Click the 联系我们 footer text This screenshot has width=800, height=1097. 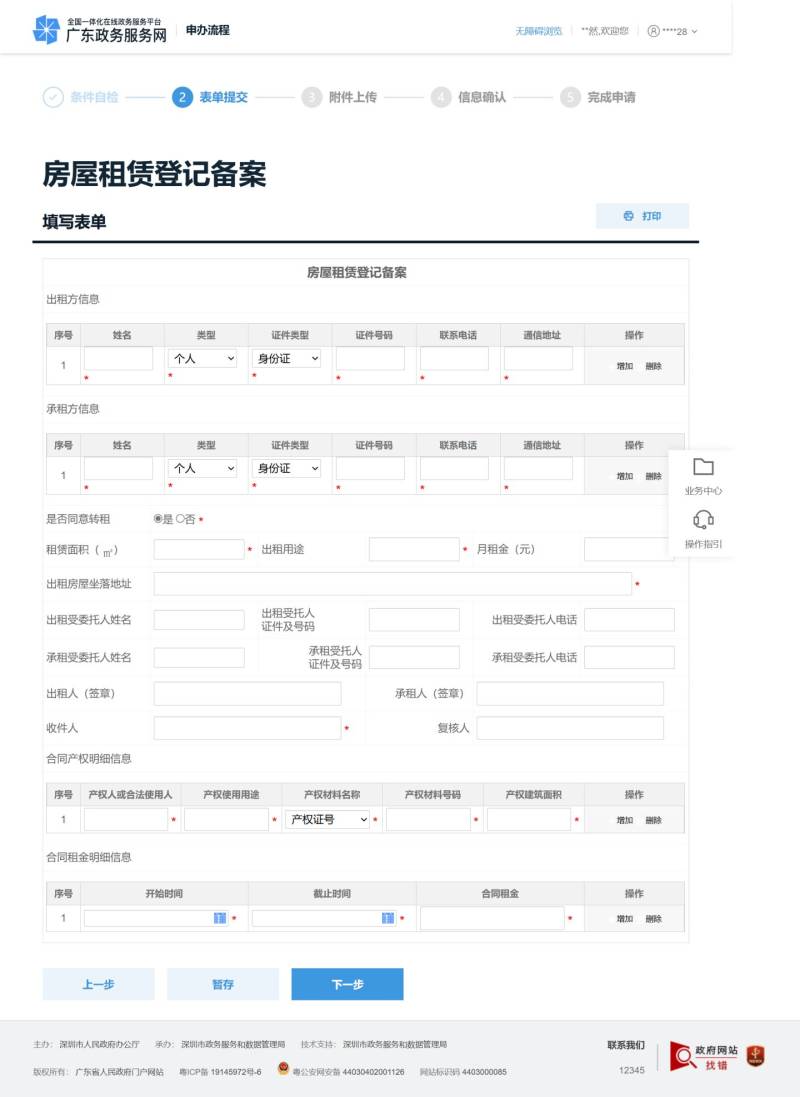click(x=626, y=1045)
